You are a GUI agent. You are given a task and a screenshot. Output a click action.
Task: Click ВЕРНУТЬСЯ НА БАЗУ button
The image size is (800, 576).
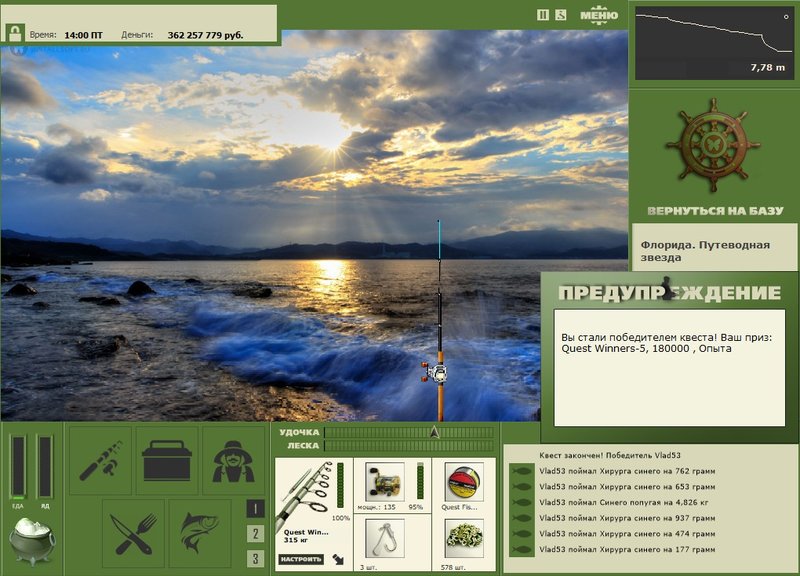(715, 211)
